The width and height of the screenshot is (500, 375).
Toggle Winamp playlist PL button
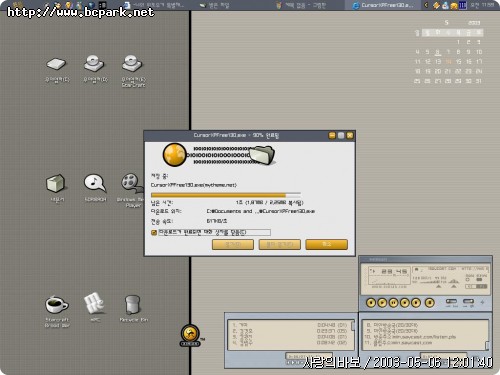pos(482,286)
